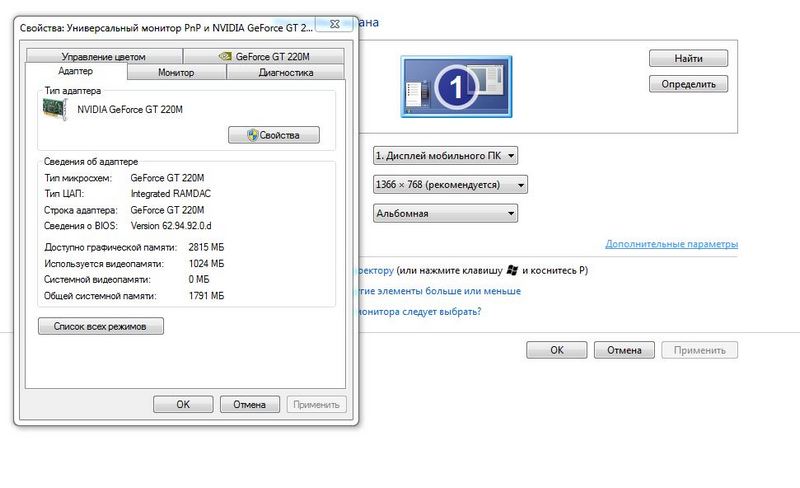Open the Диагностика tab
The image size is (800, 488).
point(285,73)
